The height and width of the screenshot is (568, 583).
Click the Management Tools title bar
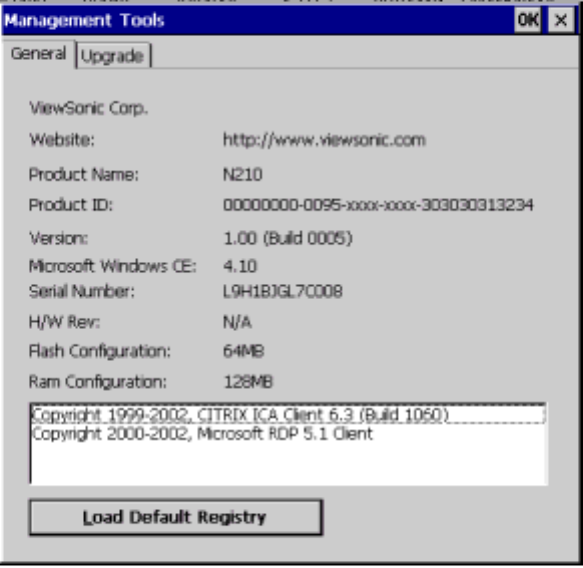click(x=257, y=20)
